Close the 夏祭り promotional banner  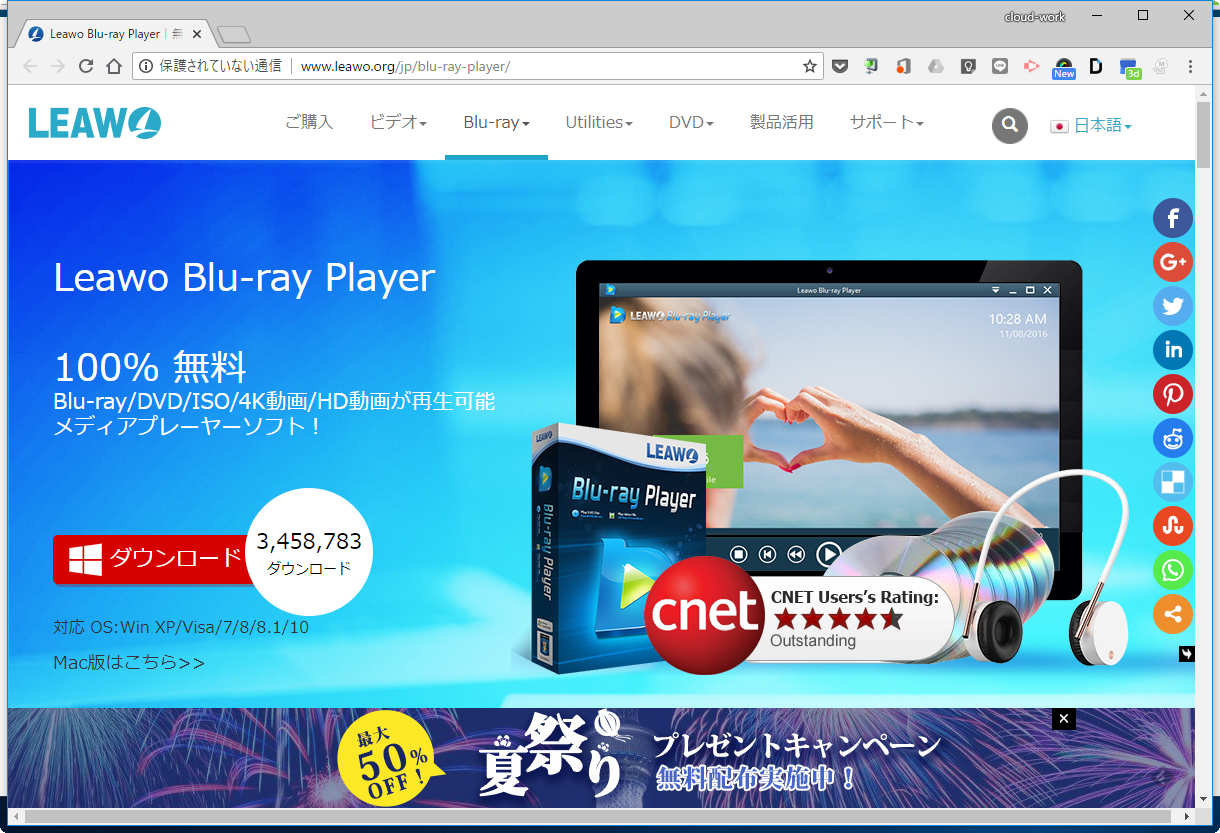pos(1064,718)
